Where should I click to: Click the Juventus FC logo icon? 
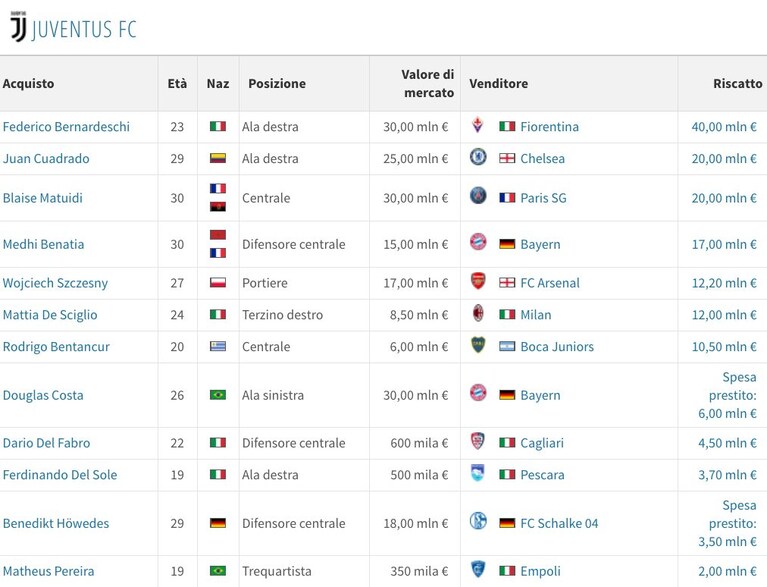pyautogui.click(x=18, y=26)
